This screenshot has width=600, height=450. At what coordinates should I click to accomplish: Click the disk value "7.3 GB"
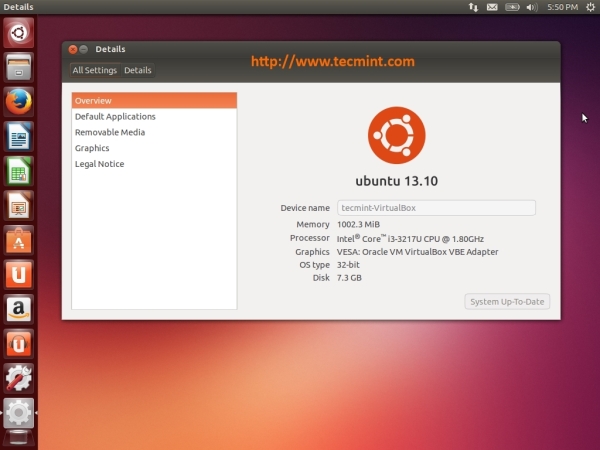click(x=349, y=278)
